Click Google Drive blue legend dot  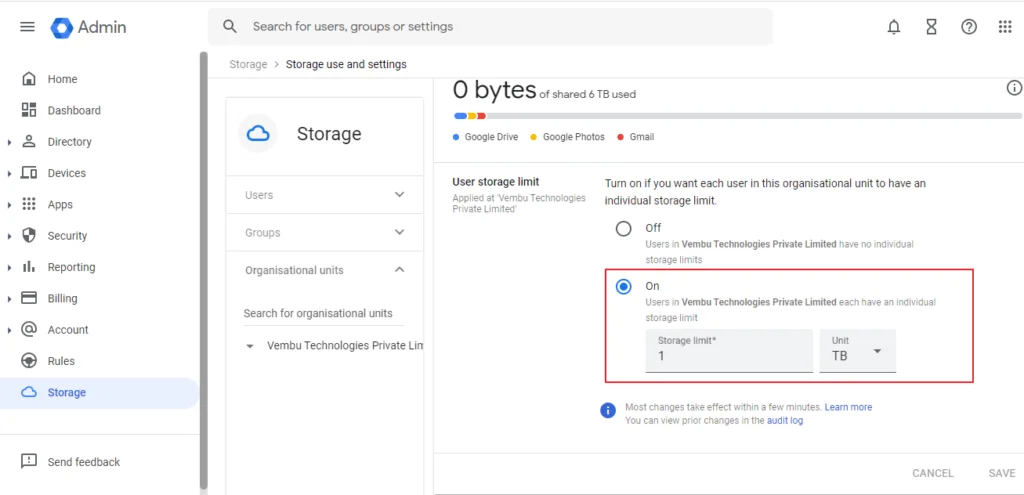tap(456, 137)
